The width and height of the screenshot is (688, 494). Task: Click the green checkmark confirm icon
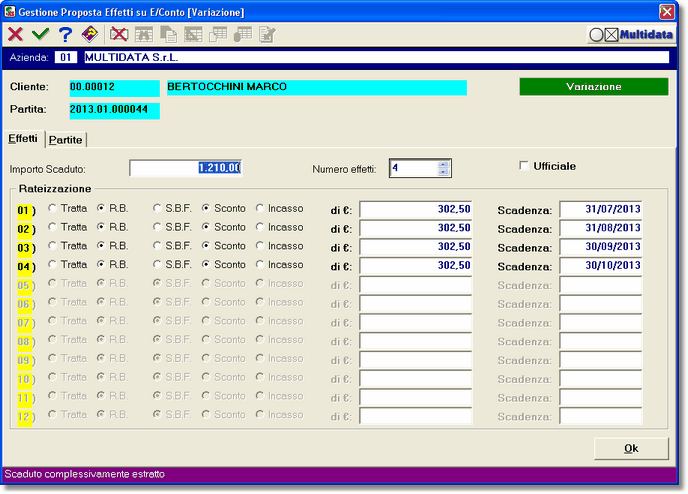click(x=40, y=34)
